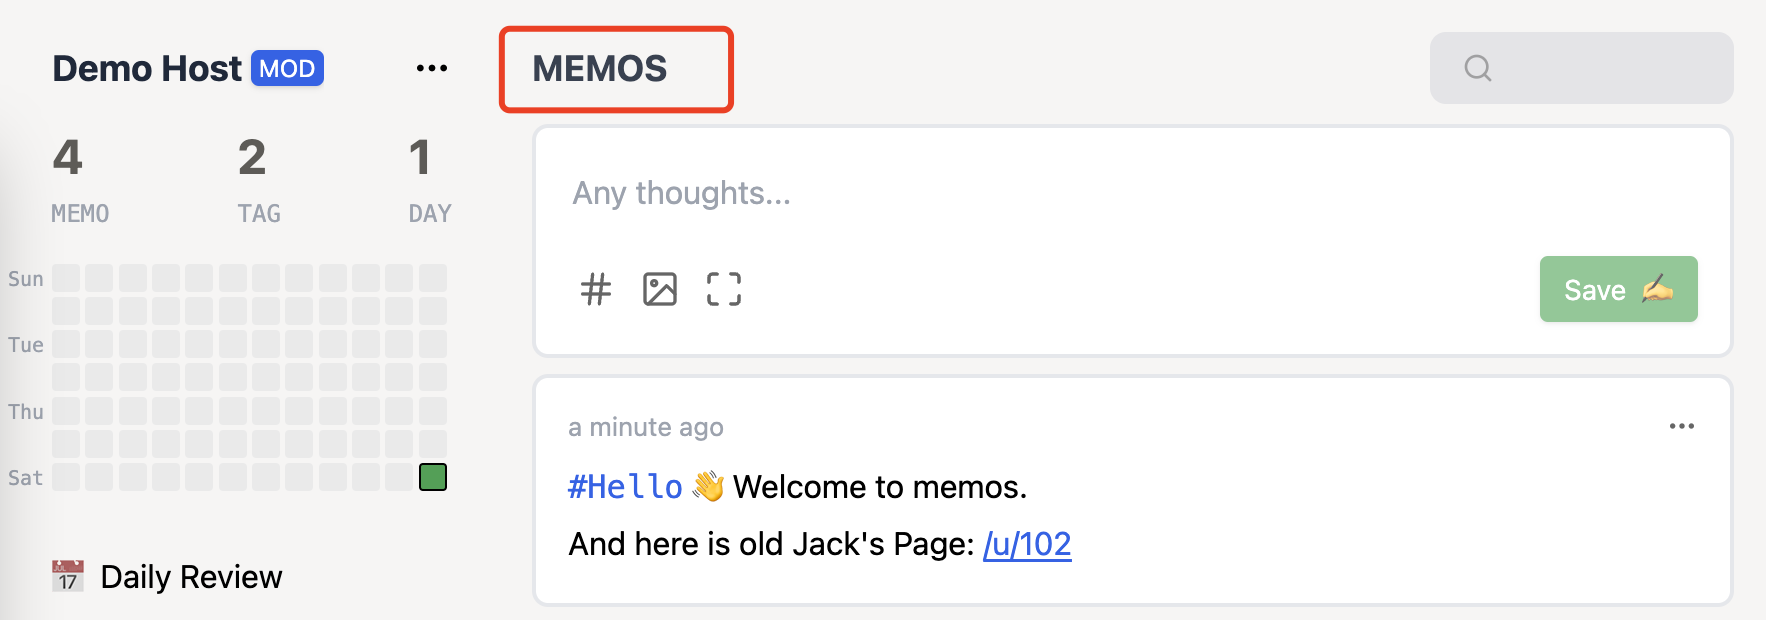Open Daily Review from the sidebar
The image size is (1766, 620).
(190, 576)
